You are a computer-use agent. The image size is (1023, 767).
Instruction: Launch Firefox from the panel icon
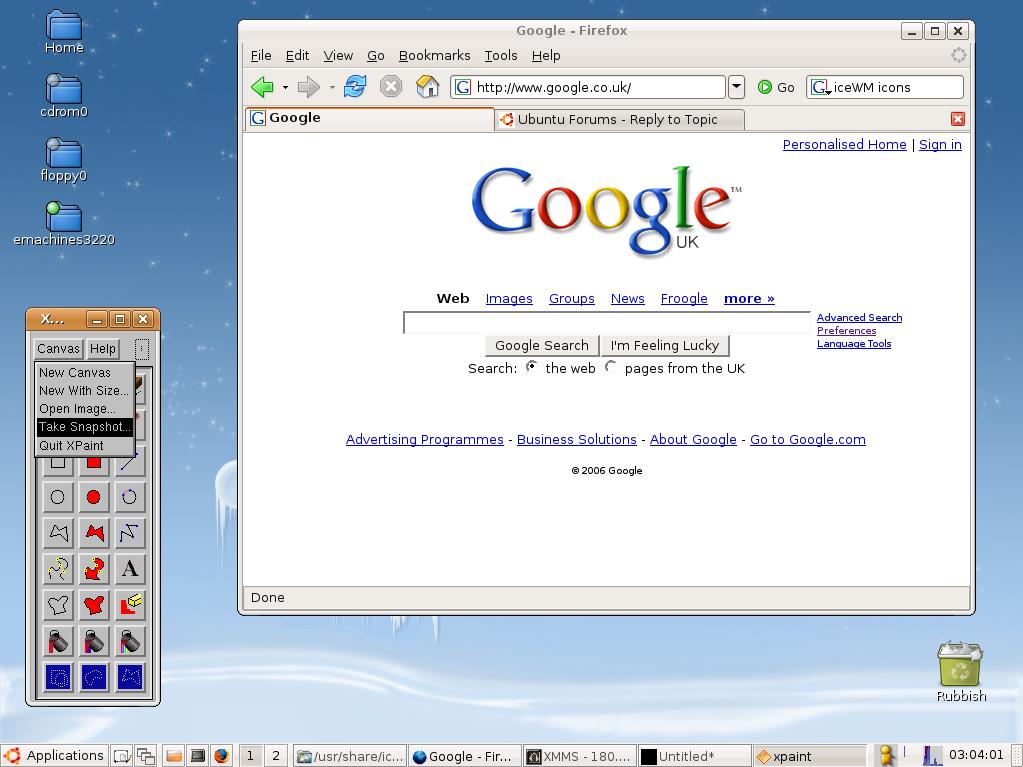coord(222,756)
